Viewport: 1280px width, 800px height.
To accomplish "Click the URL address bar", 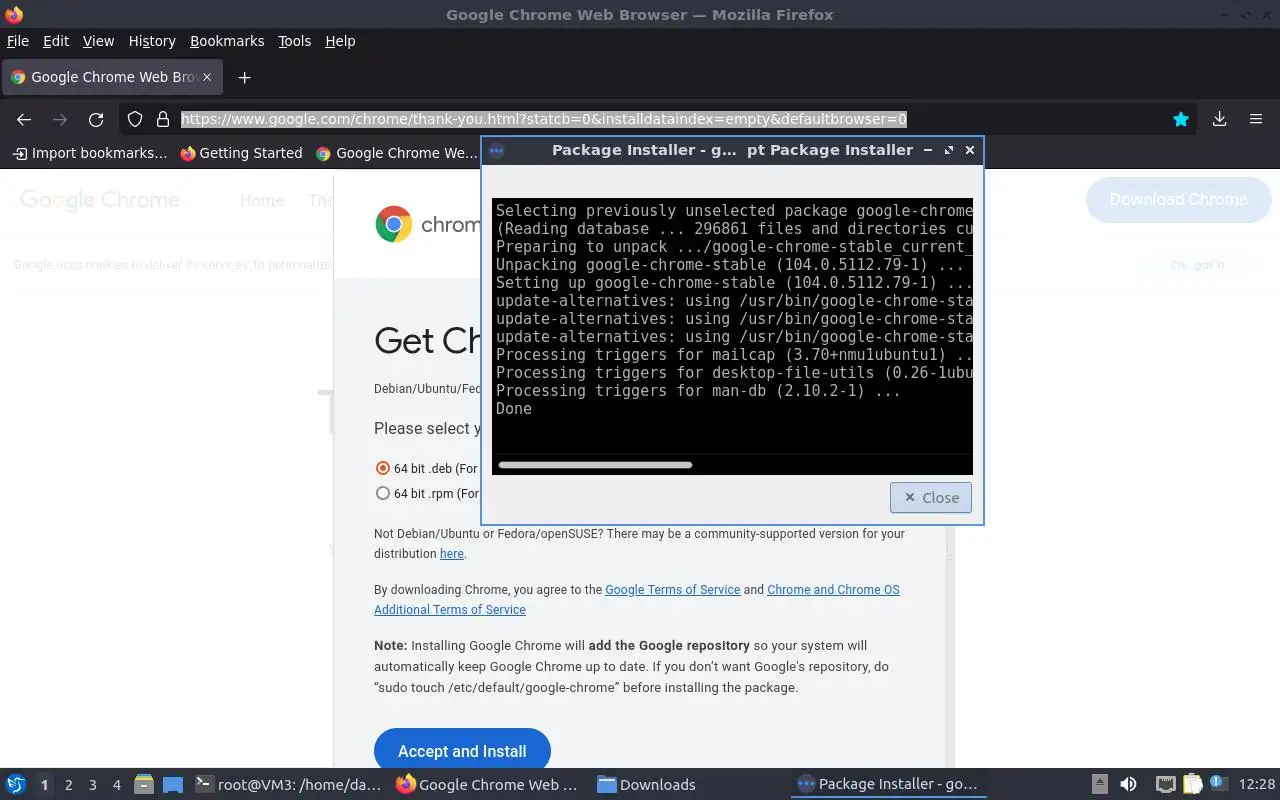I will coord(660,119).
